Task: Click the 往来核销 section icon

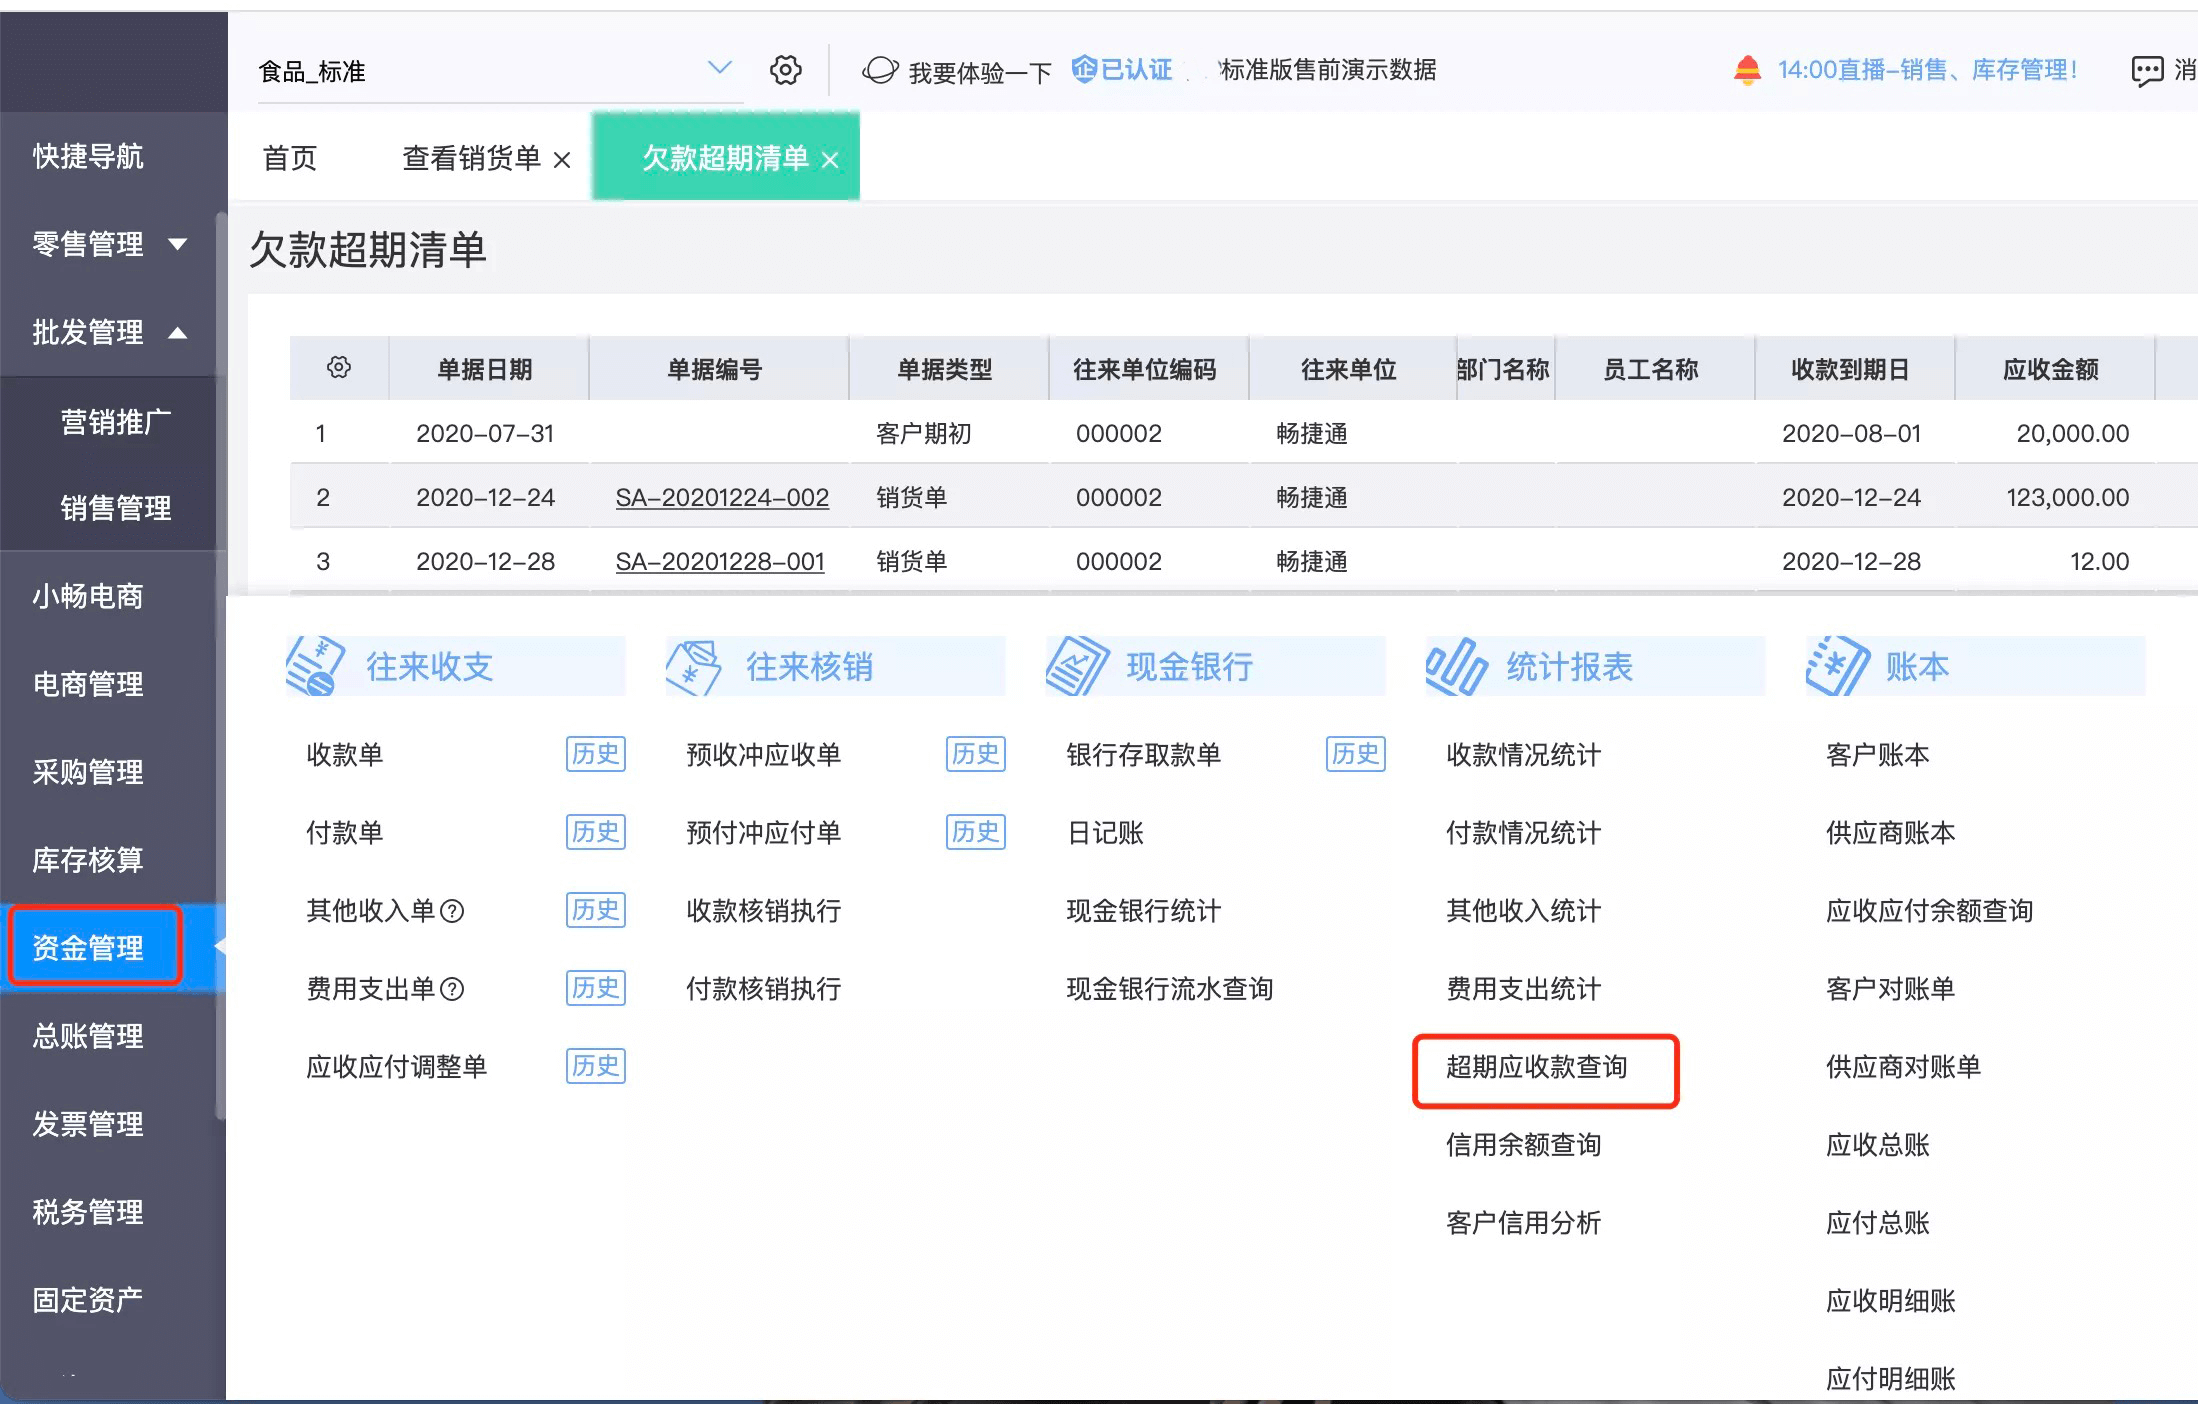Action: click(693, 667)
